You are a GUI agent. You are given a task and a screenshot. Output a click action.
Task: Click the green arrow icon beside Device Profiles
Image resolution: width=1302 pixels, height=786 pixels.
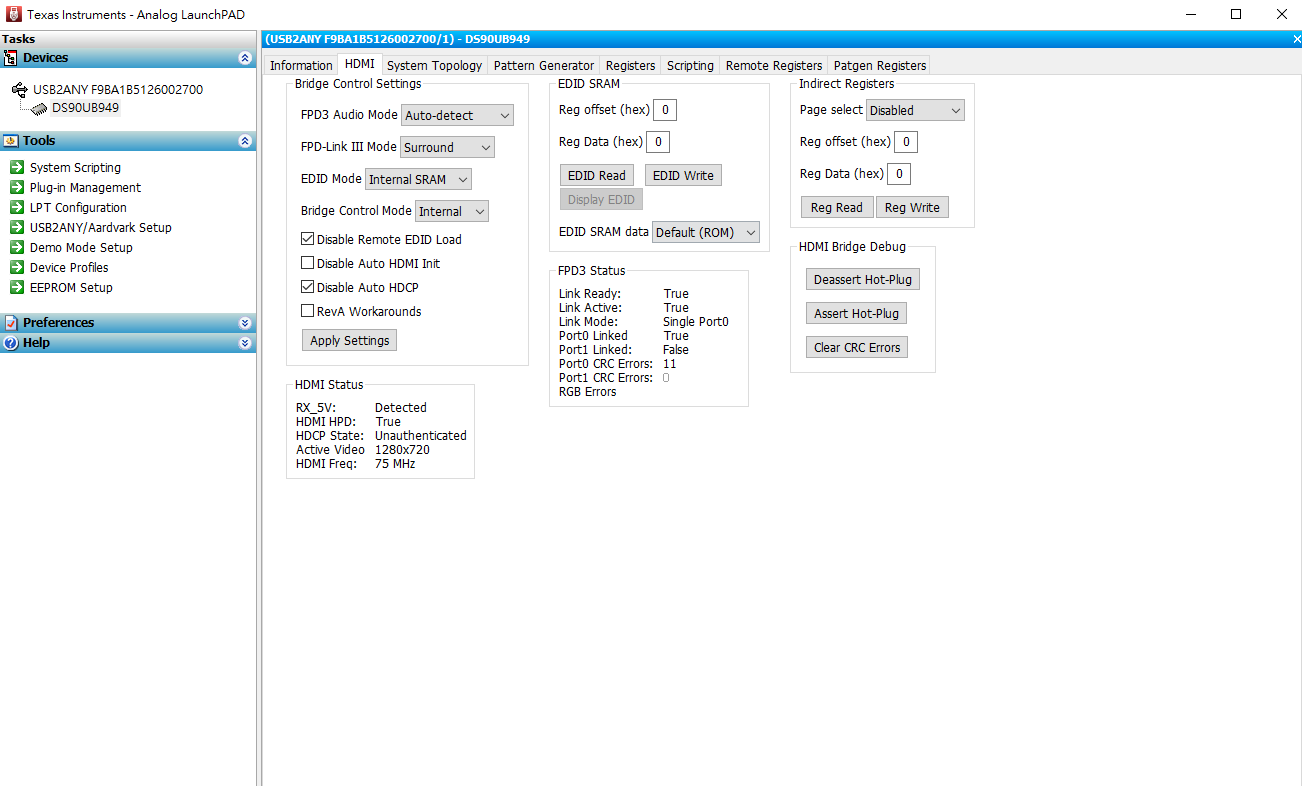point(17,267)
